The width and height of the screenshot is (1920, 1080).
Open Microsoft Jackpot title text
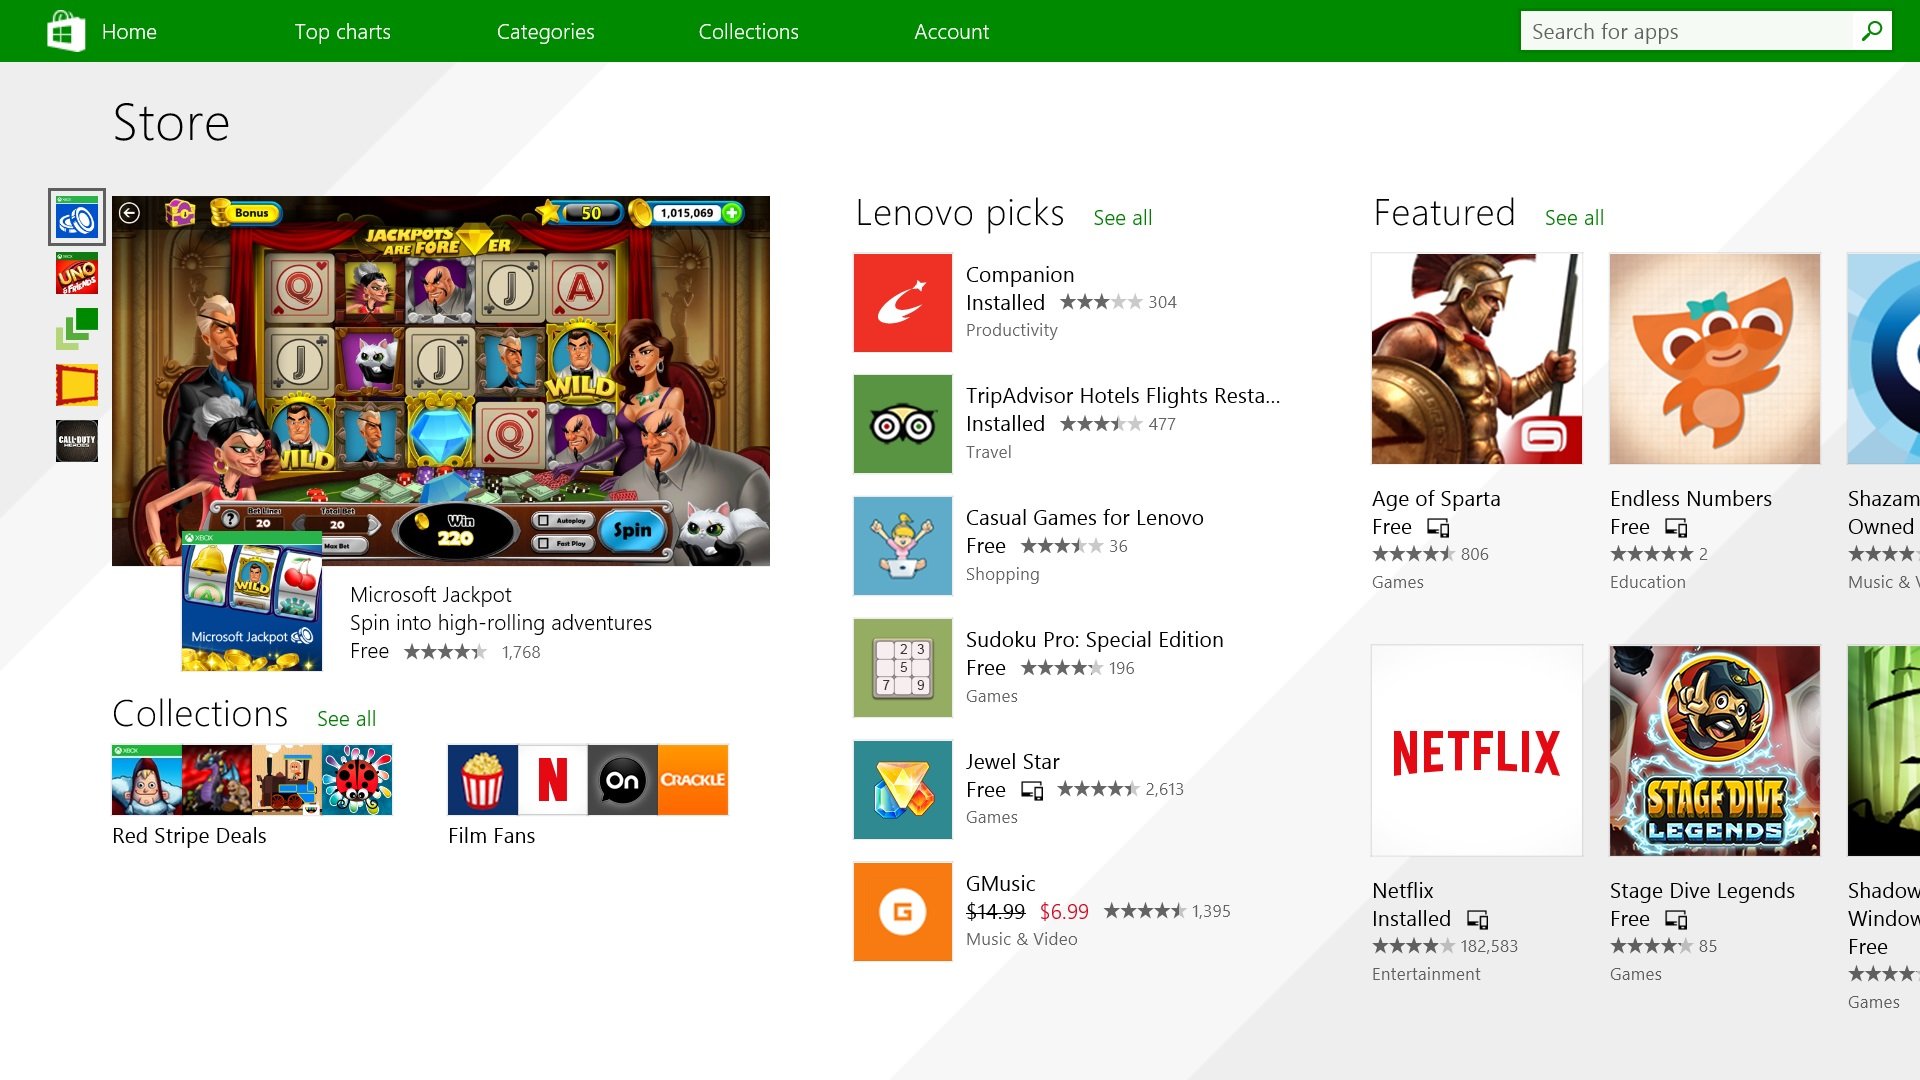(x=430, y=595)
